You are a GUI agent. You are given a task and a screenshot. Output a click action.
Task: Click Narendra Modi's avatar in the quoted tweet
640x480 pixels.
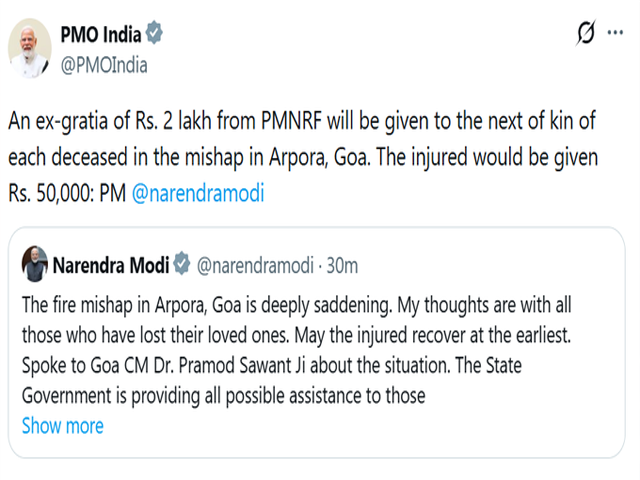[35, 264]
